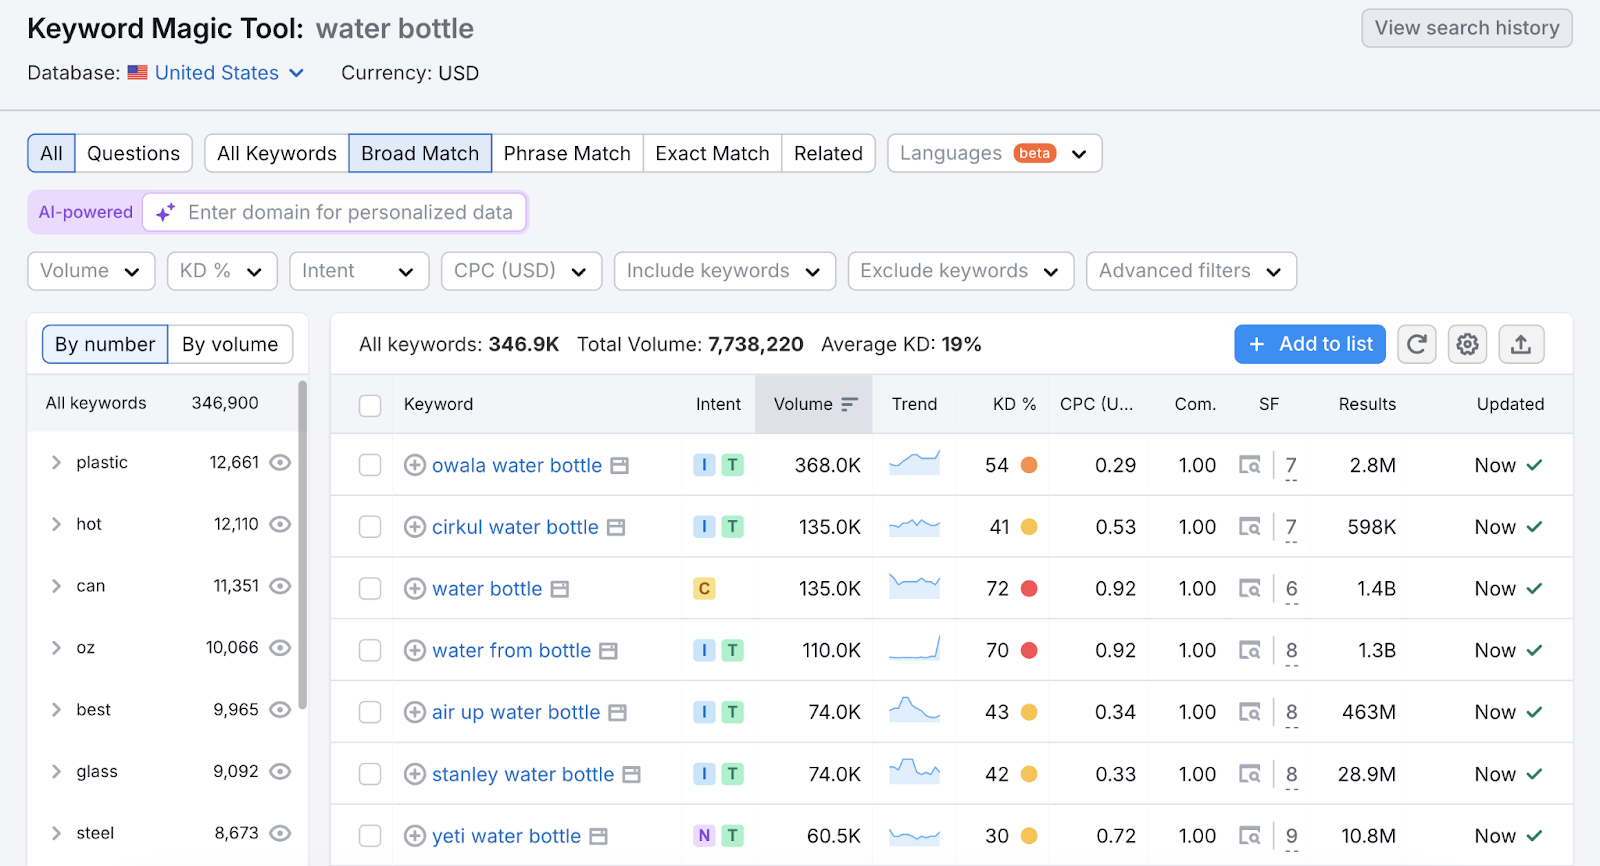This screenshot has width=1600, height=866.
Task: Open SERP icon after water from bottle
Action: [608, 651]
